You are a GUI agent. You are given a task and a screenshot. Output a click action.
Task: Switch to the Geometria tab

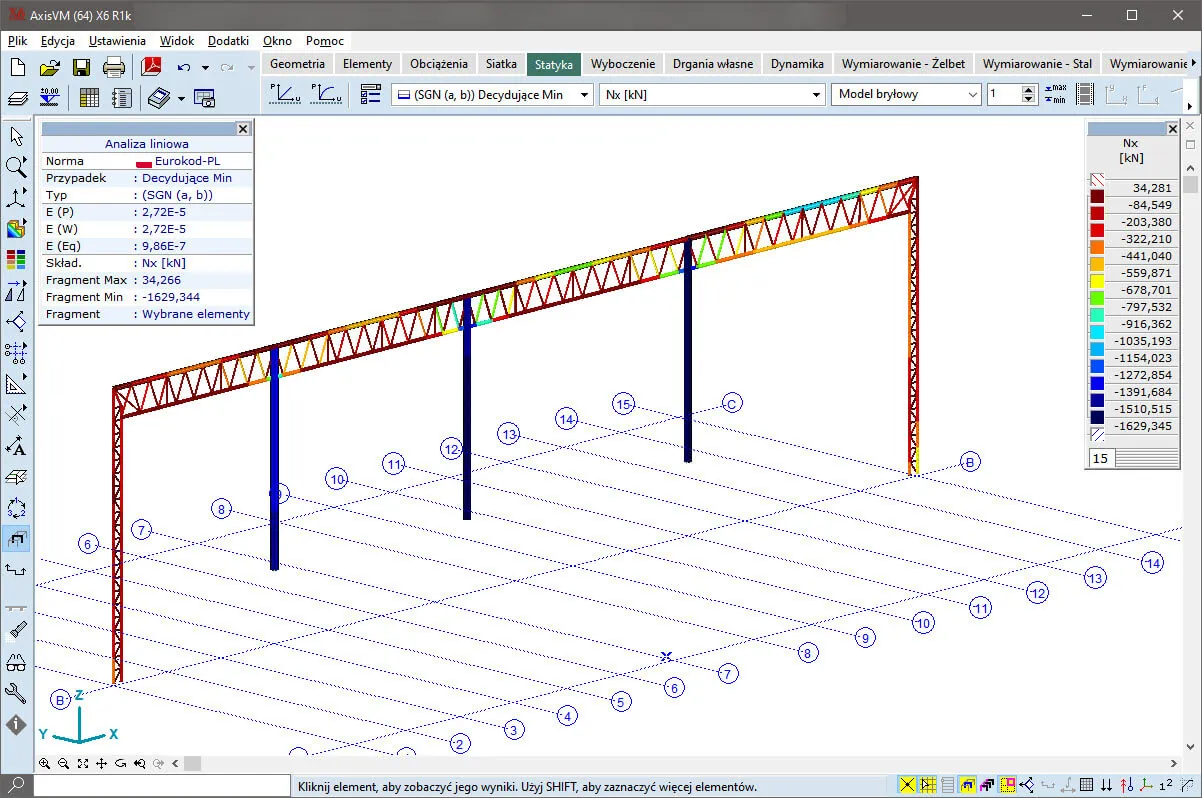coord(297,64)
